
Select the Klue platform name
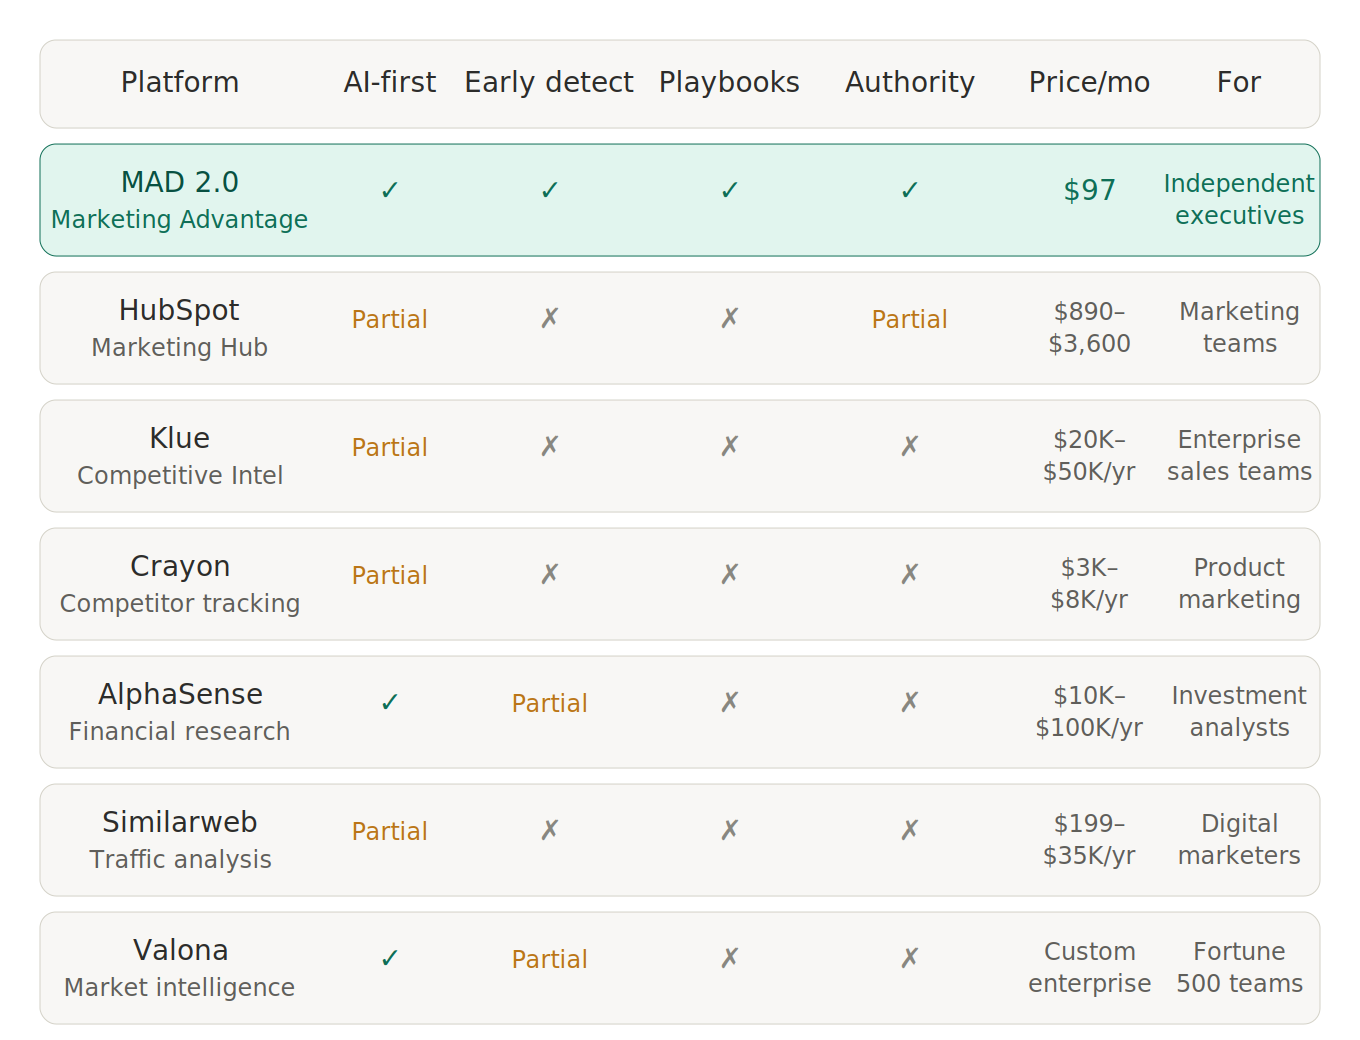point(180,438)
